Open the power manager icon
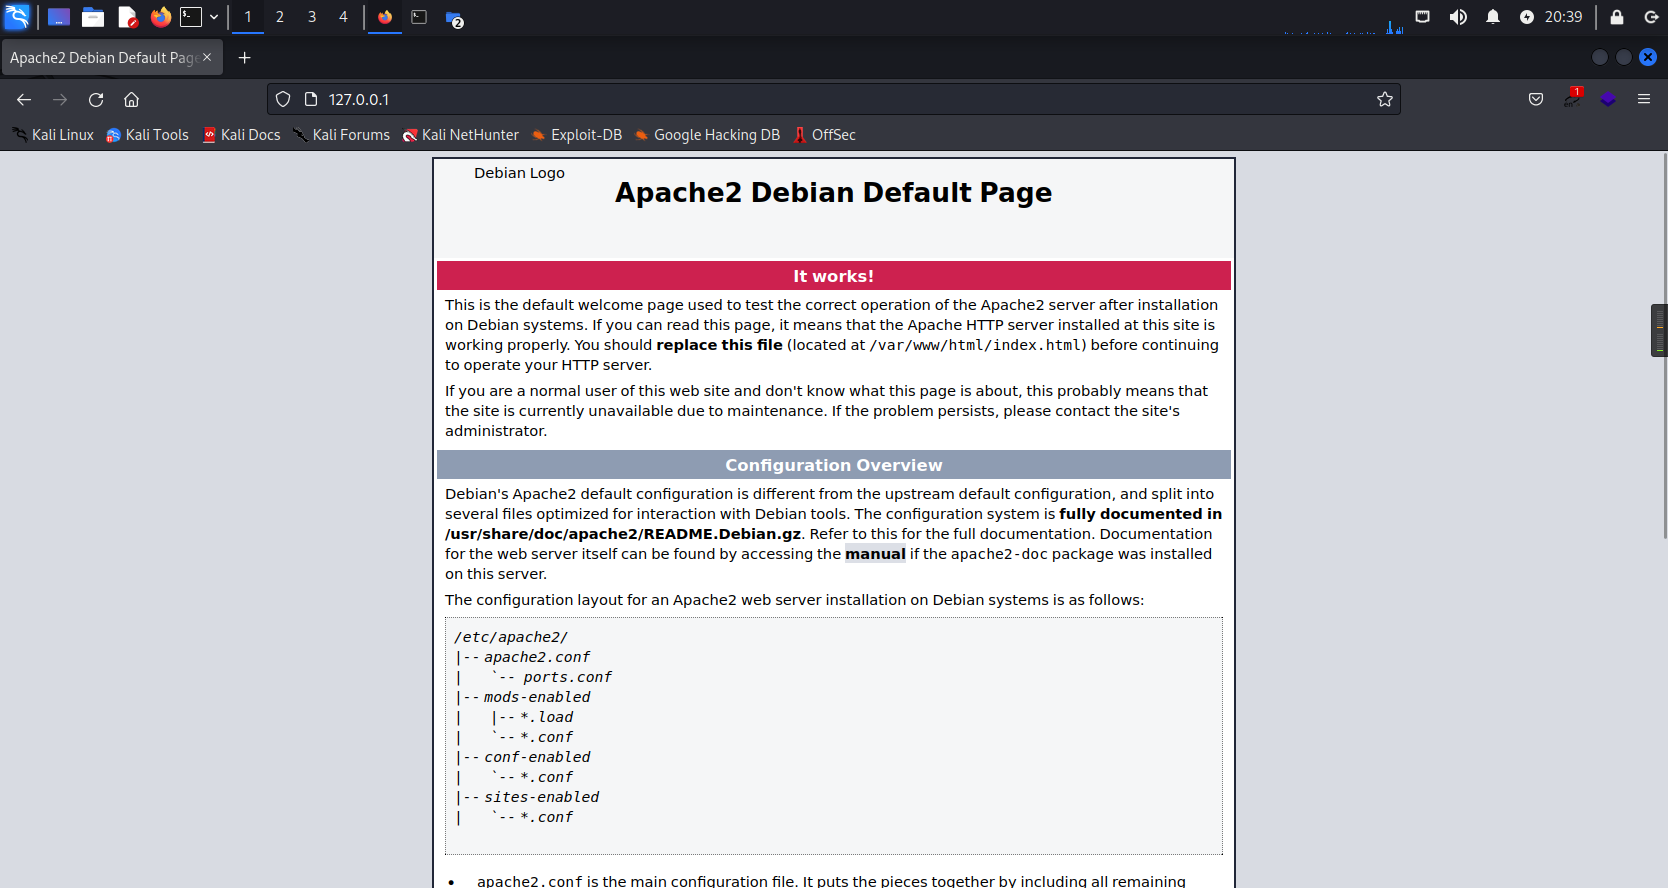The image size is (1668, 888). pyautogui.click(x=1527, y=17)
